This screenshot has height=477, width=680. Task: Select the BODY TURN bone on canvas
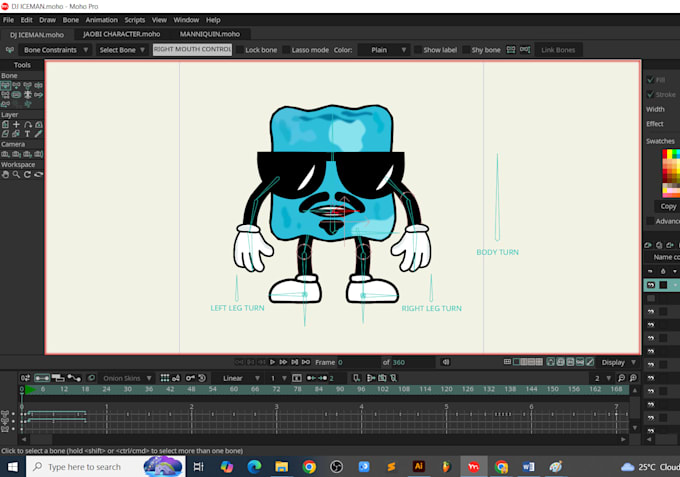(x=497, y=196)
